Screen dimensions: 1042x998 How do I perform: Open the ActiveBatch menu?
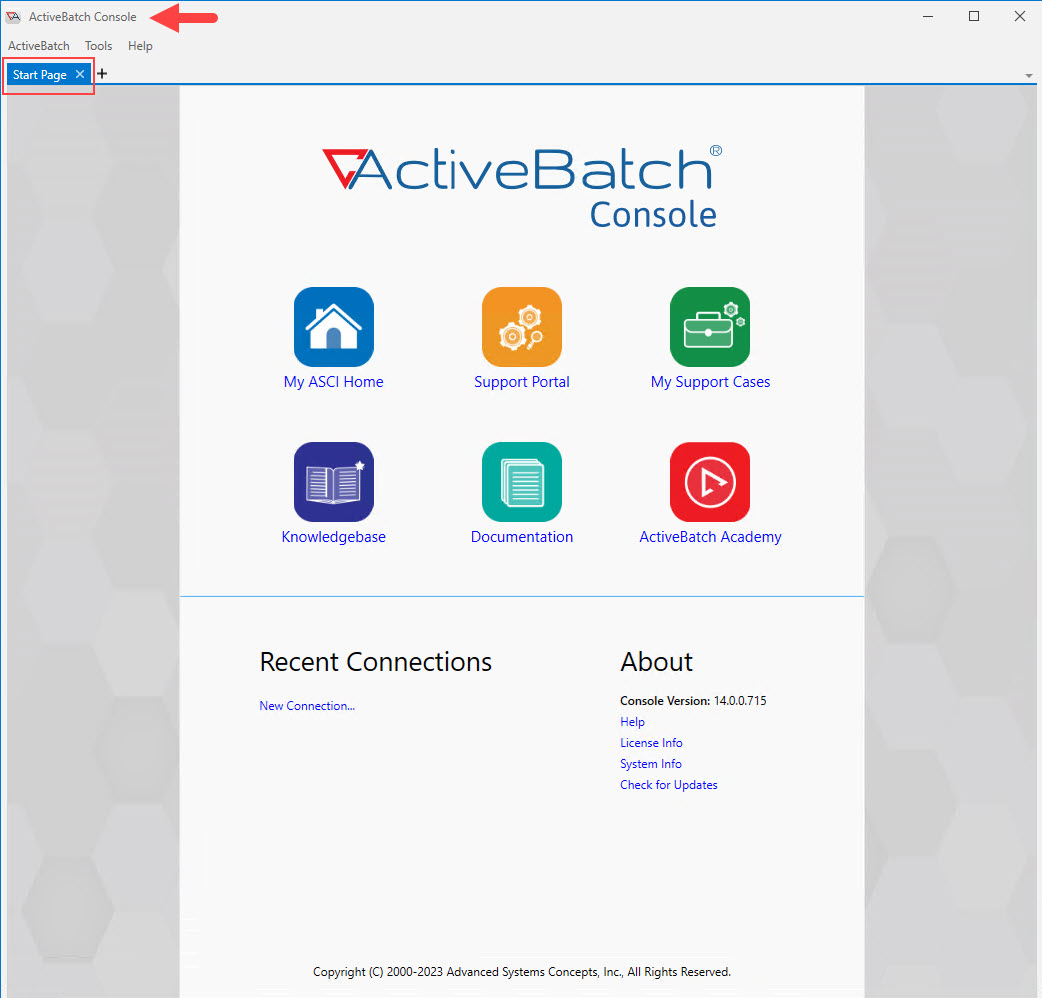coord(38,45)
